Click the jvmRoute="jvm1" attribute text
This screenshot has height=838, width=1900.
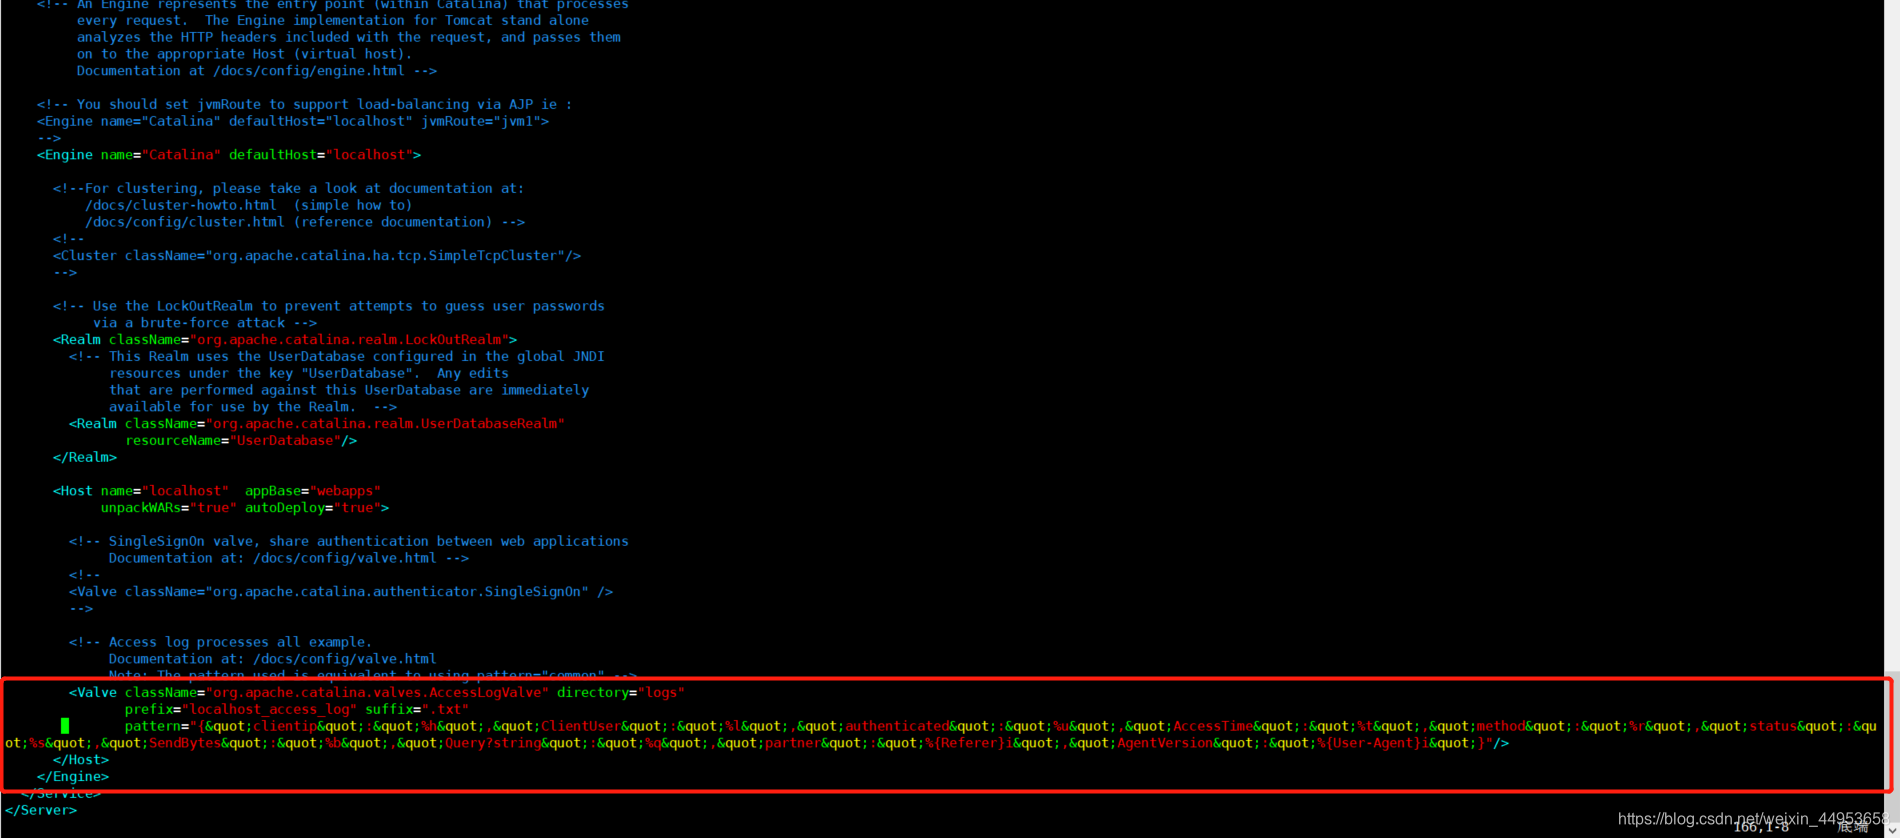click(481, 121)
